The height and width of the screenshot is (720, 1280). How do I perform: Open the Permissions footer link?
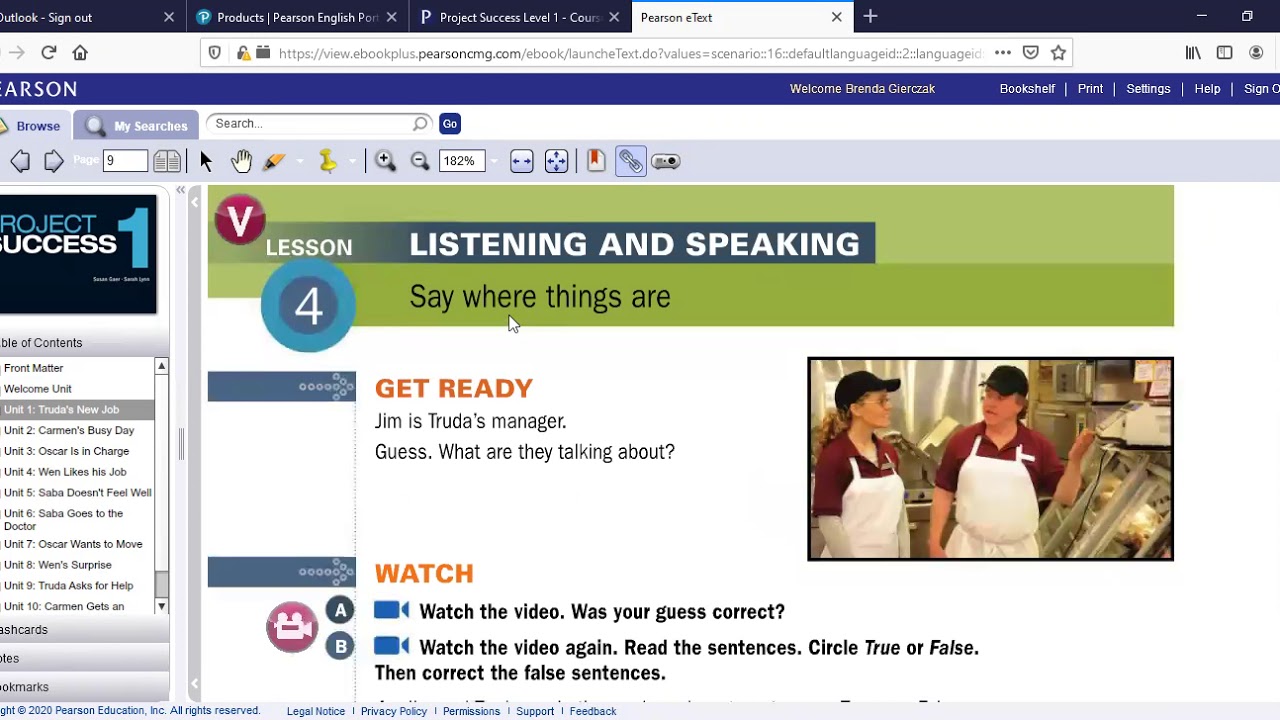pyautogui.click(x=471, y=711)
